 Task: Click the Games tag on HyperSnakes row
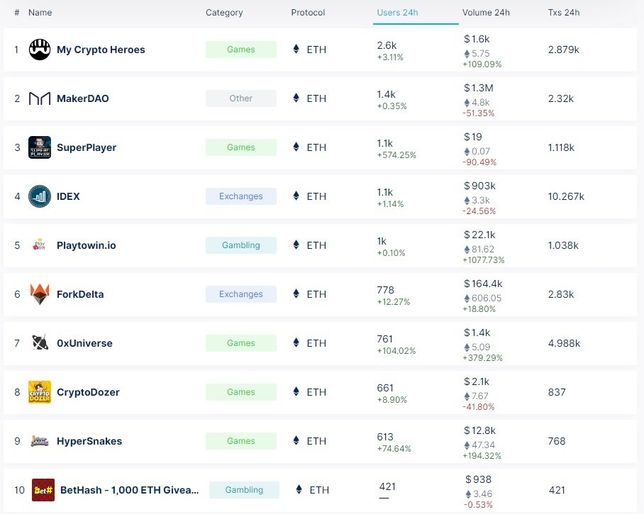pyautogui.click(x=241, y=441)
